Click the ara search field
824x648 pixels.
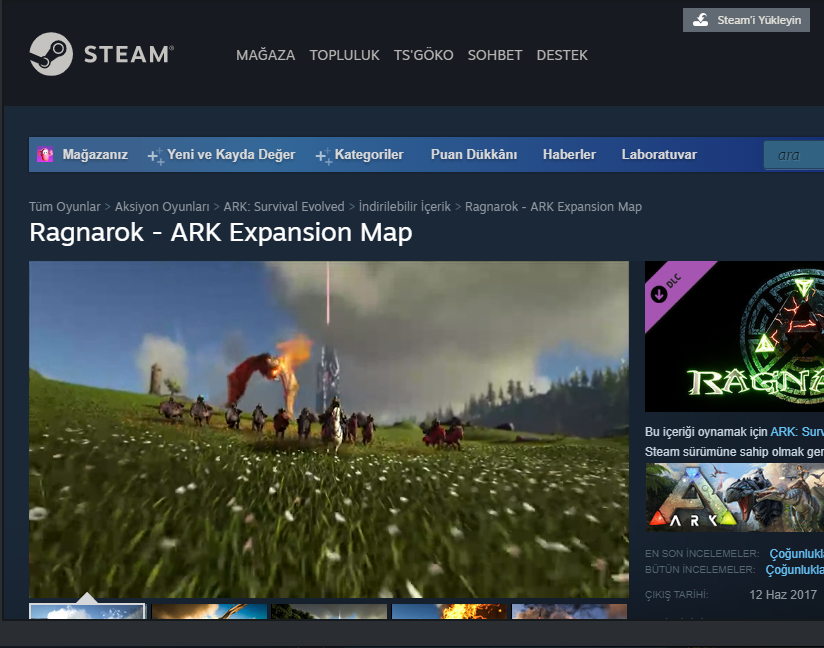coord(794,155)
